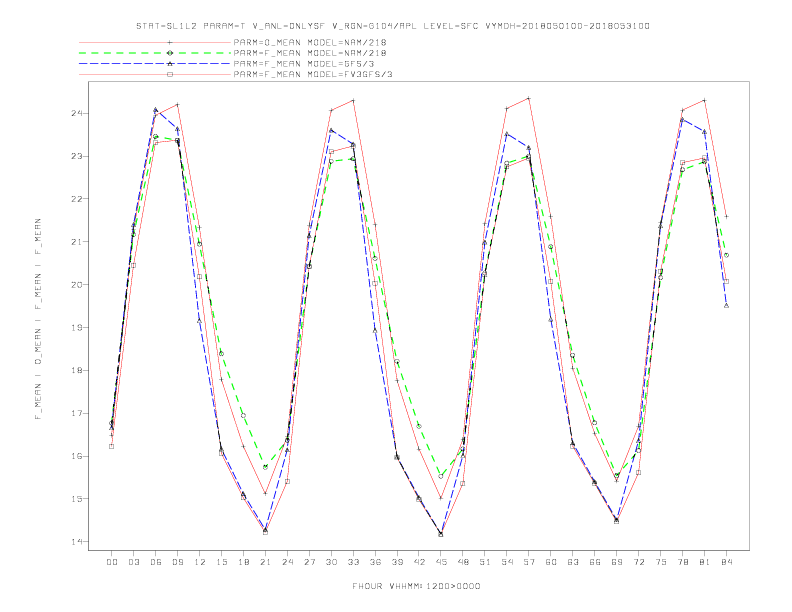
Task: Select legend entry PARM=F_MEAN MODEL=GFS/3
Action: [x=304, y=64]
